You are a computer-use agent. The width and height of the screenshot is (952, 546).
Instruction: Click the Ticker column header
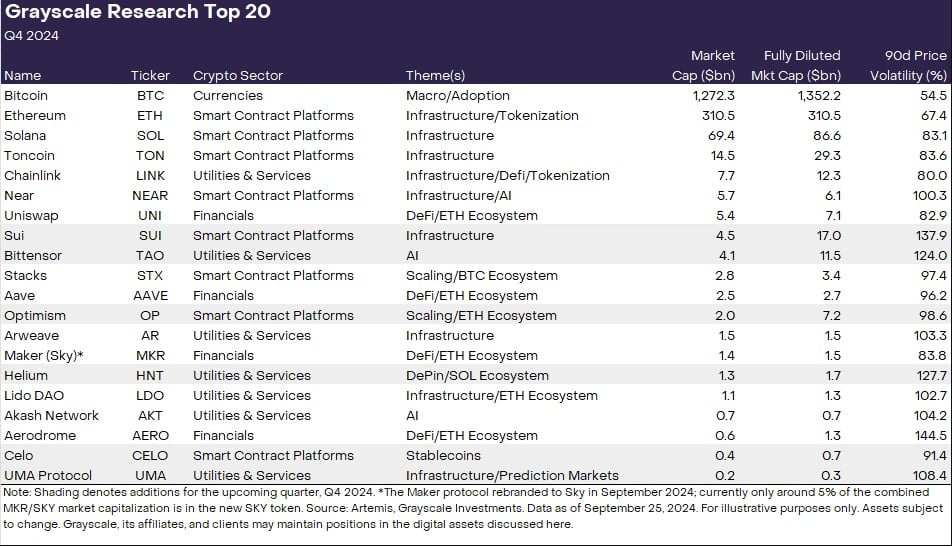click(150, 75)
